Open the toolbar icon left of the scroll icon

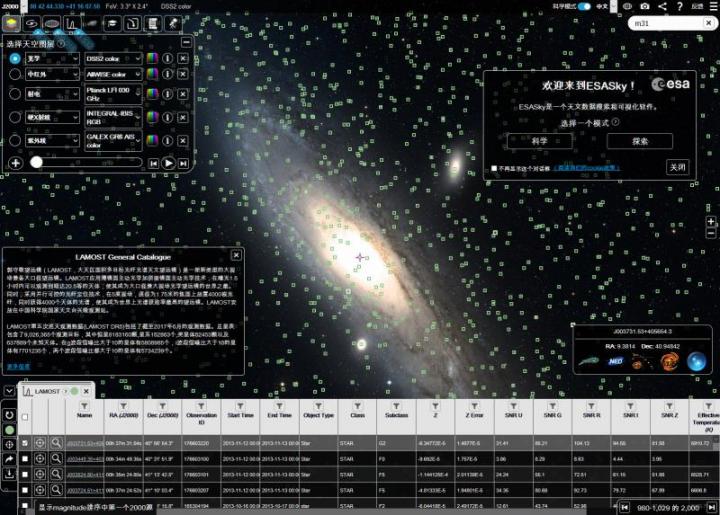[x=132, y=23]
